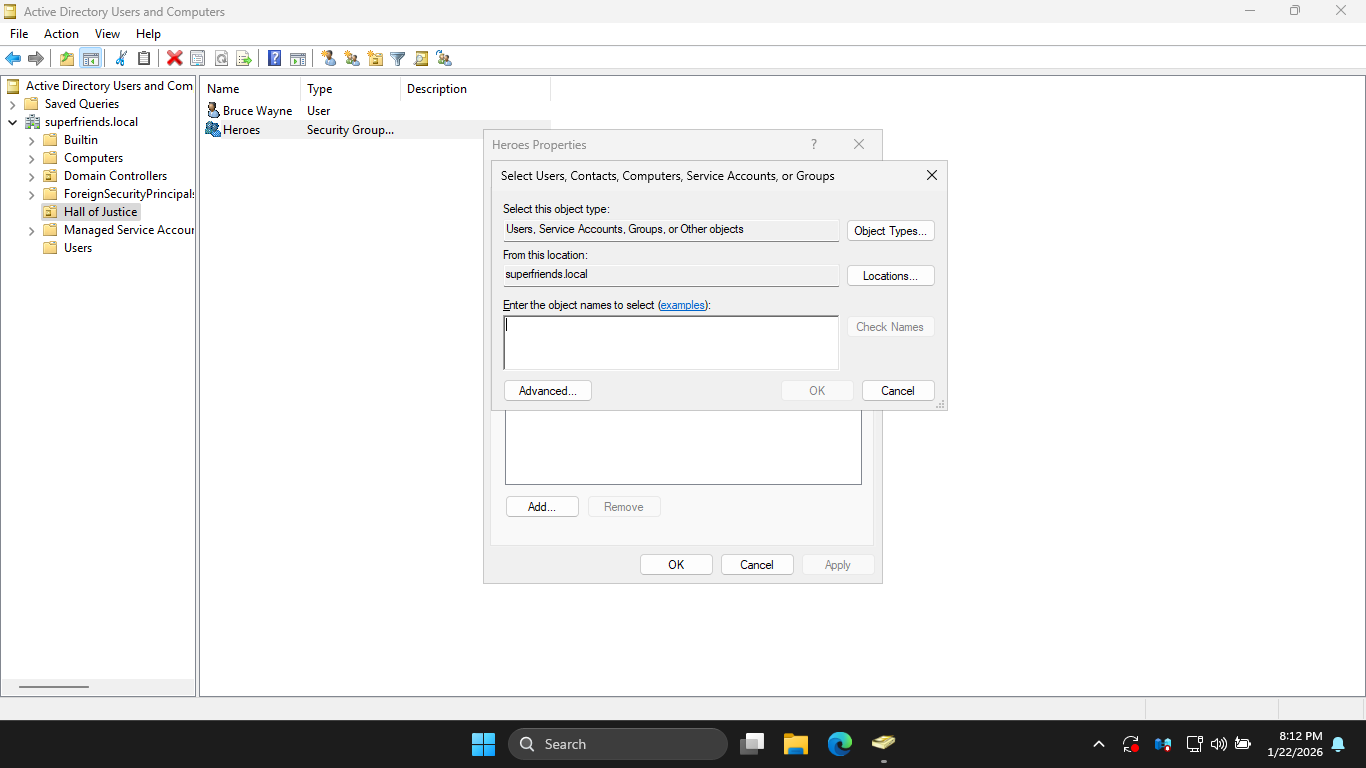Expand the Builtin tree node
This screenshot has height=768, width=1366.
(31, 141)
